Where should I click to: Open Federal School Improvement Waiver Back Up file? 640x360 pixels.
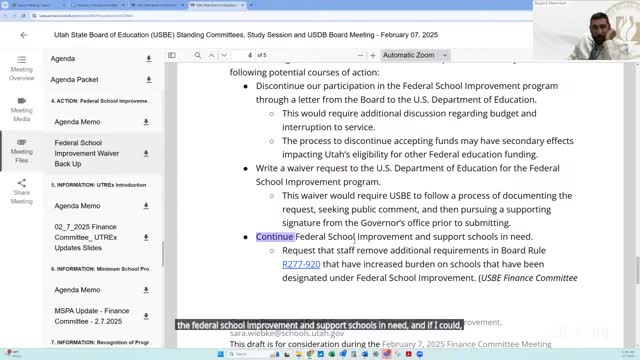87,153
